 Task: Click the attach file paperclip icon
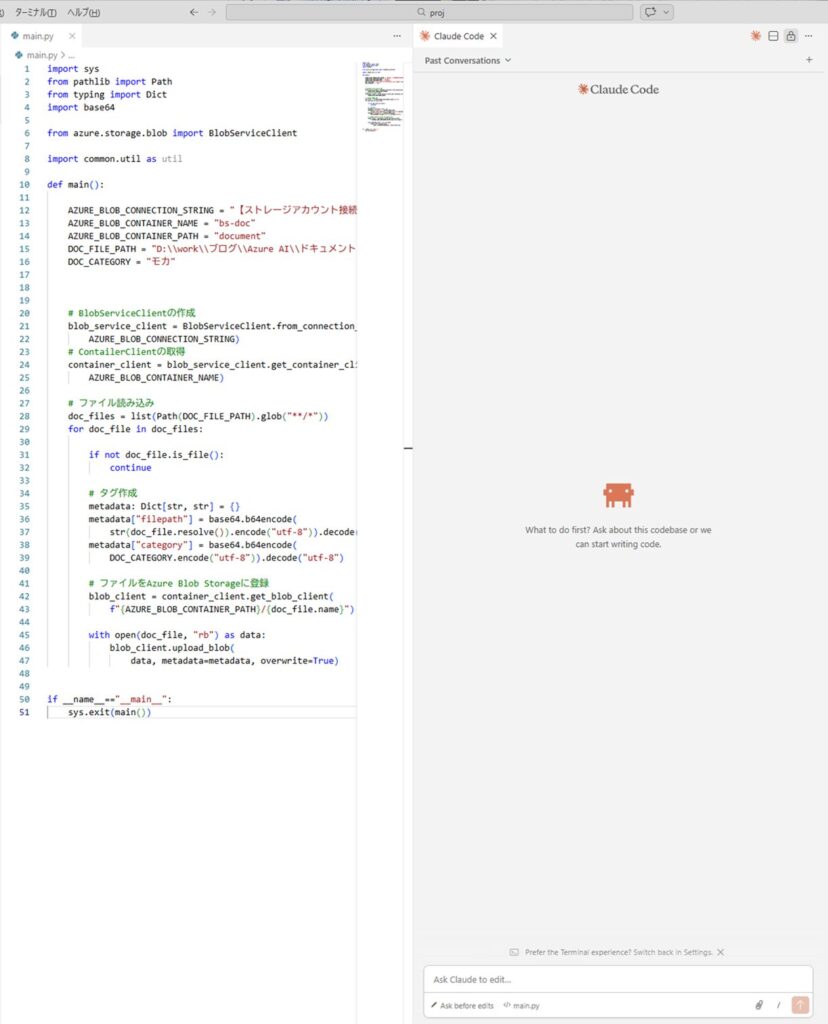[x=759, y=1005]
